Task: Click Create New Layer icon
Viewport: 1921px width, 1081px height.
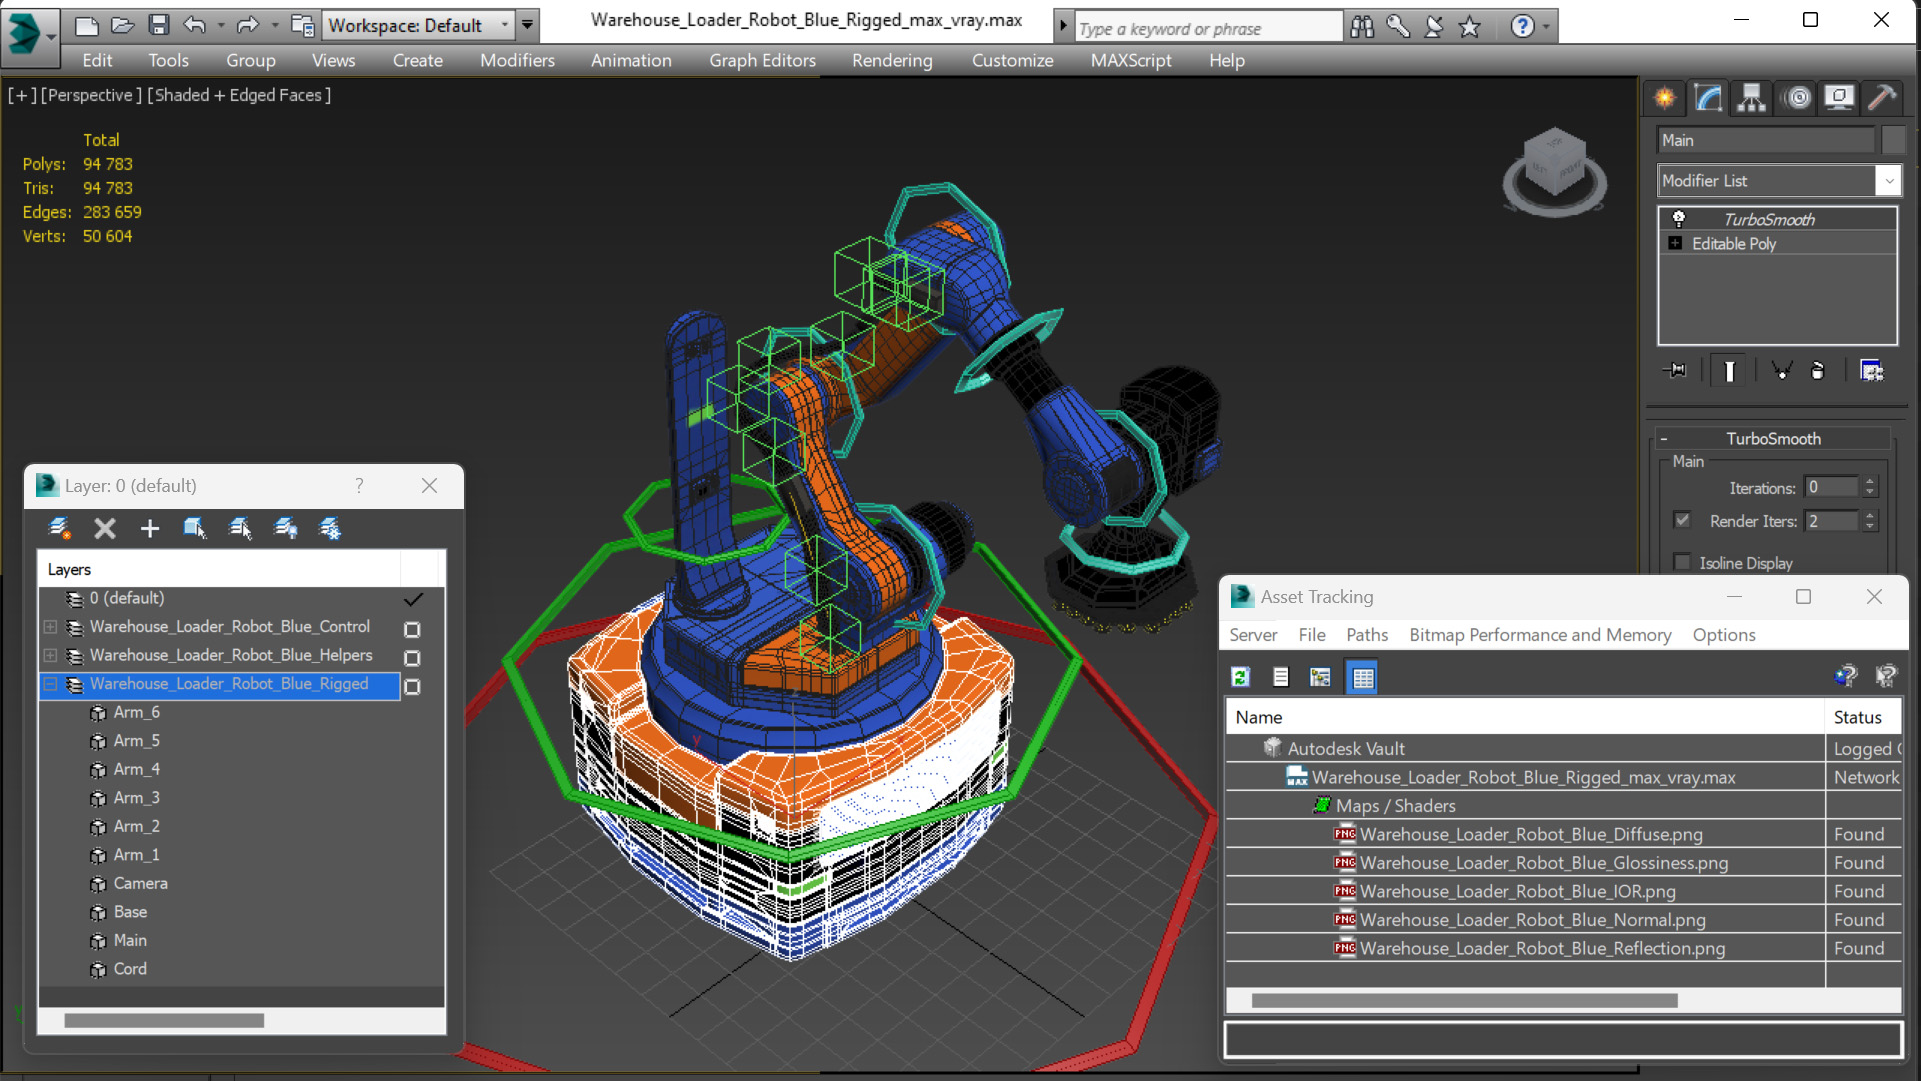Action: coord(59,528)
